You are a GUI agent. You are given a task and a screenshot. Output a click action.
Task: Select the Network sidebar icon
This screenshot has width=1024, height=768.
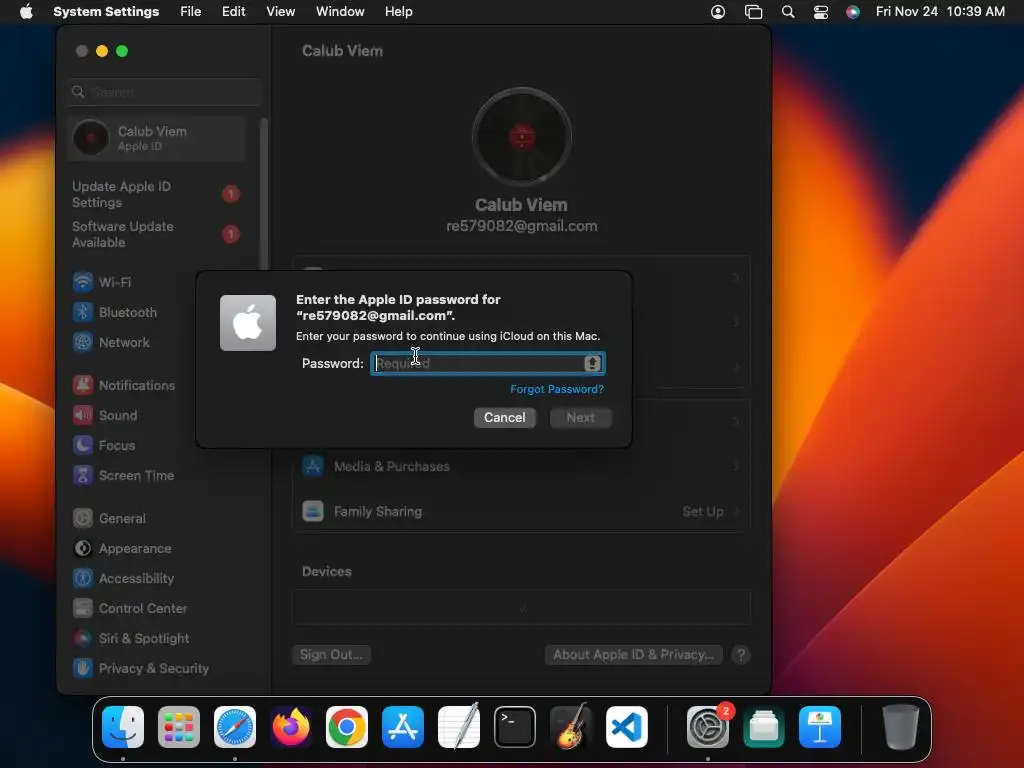[x=83, y=342]
